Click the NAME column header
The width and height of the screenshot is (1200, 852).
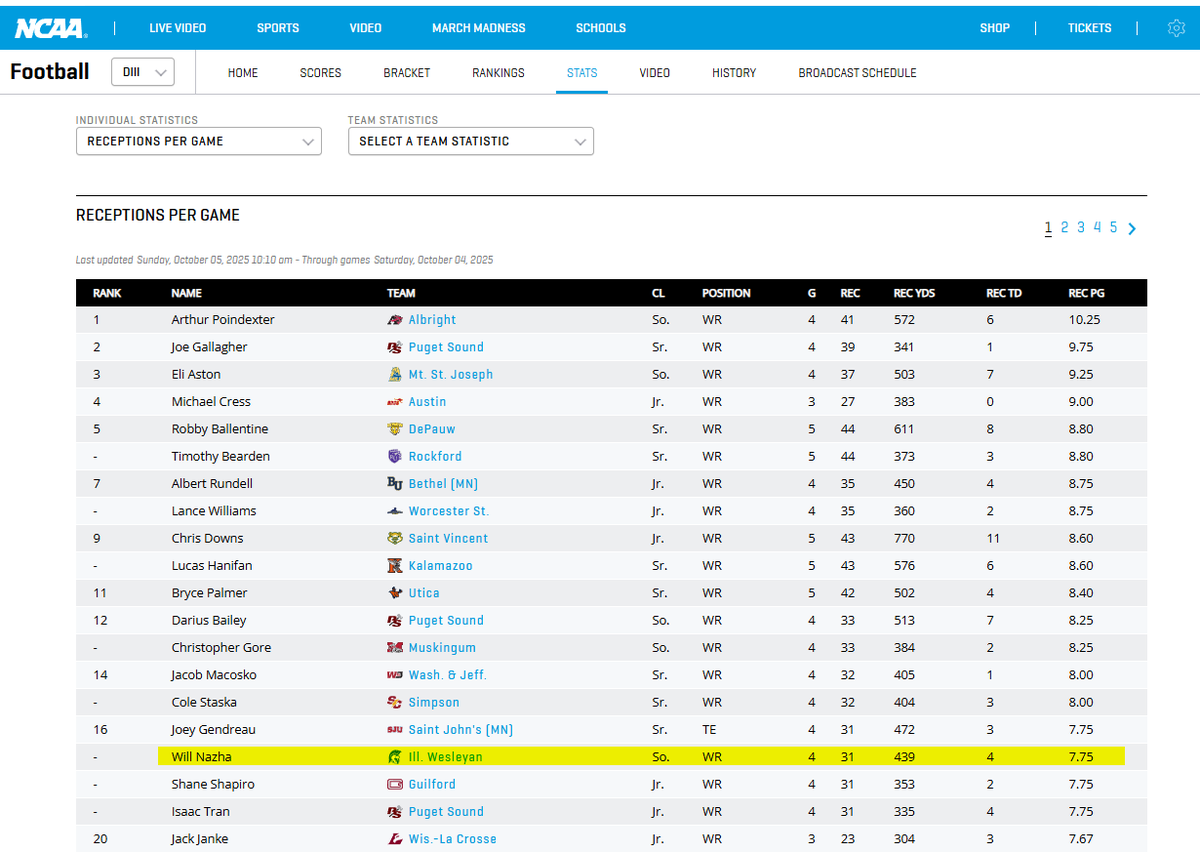tap(187, 294)
